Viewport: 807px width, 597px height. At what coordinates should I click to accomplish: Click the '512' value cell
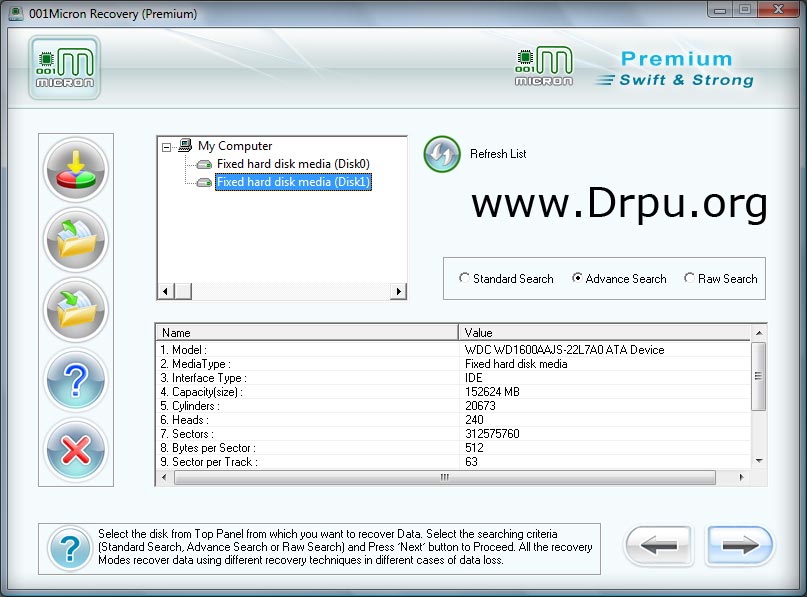click(474, 448)
